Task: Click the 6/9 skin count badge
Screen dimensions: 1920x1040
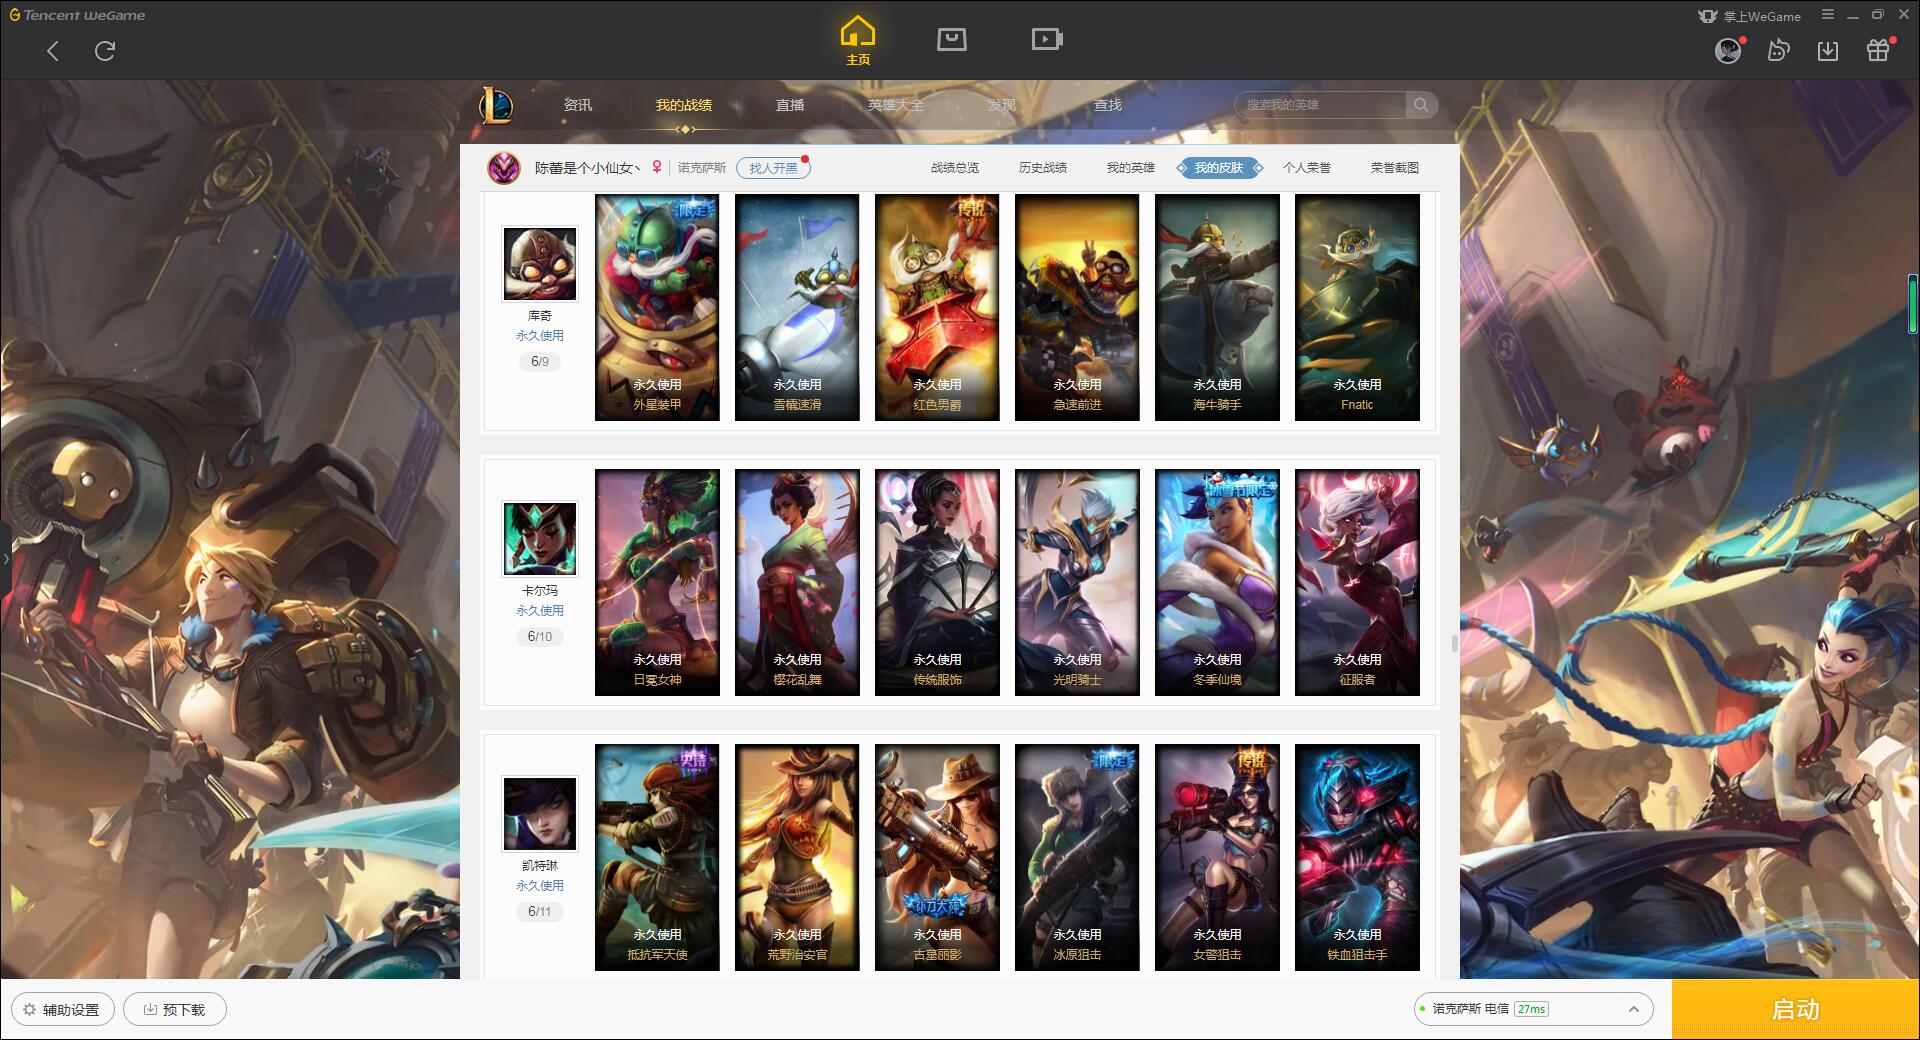Action: [x=540, y=362]
